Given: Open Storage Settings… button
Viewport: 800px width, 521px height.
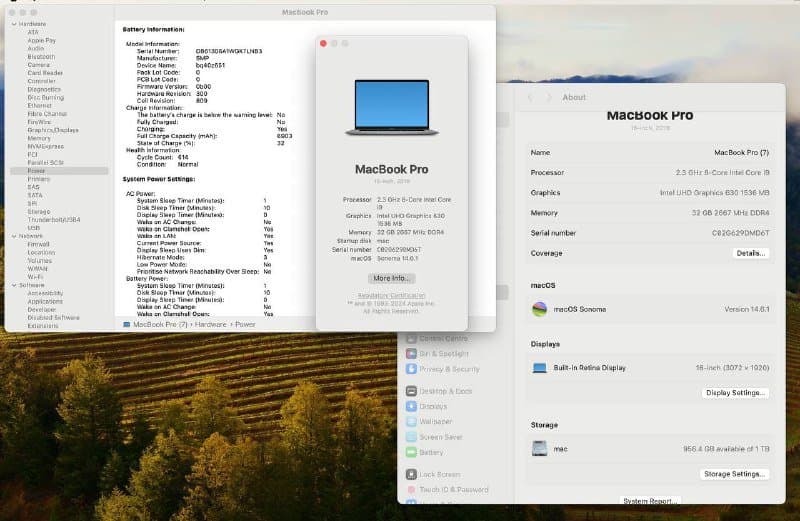Looking at the screenshot, I should (x=734, y=474).
